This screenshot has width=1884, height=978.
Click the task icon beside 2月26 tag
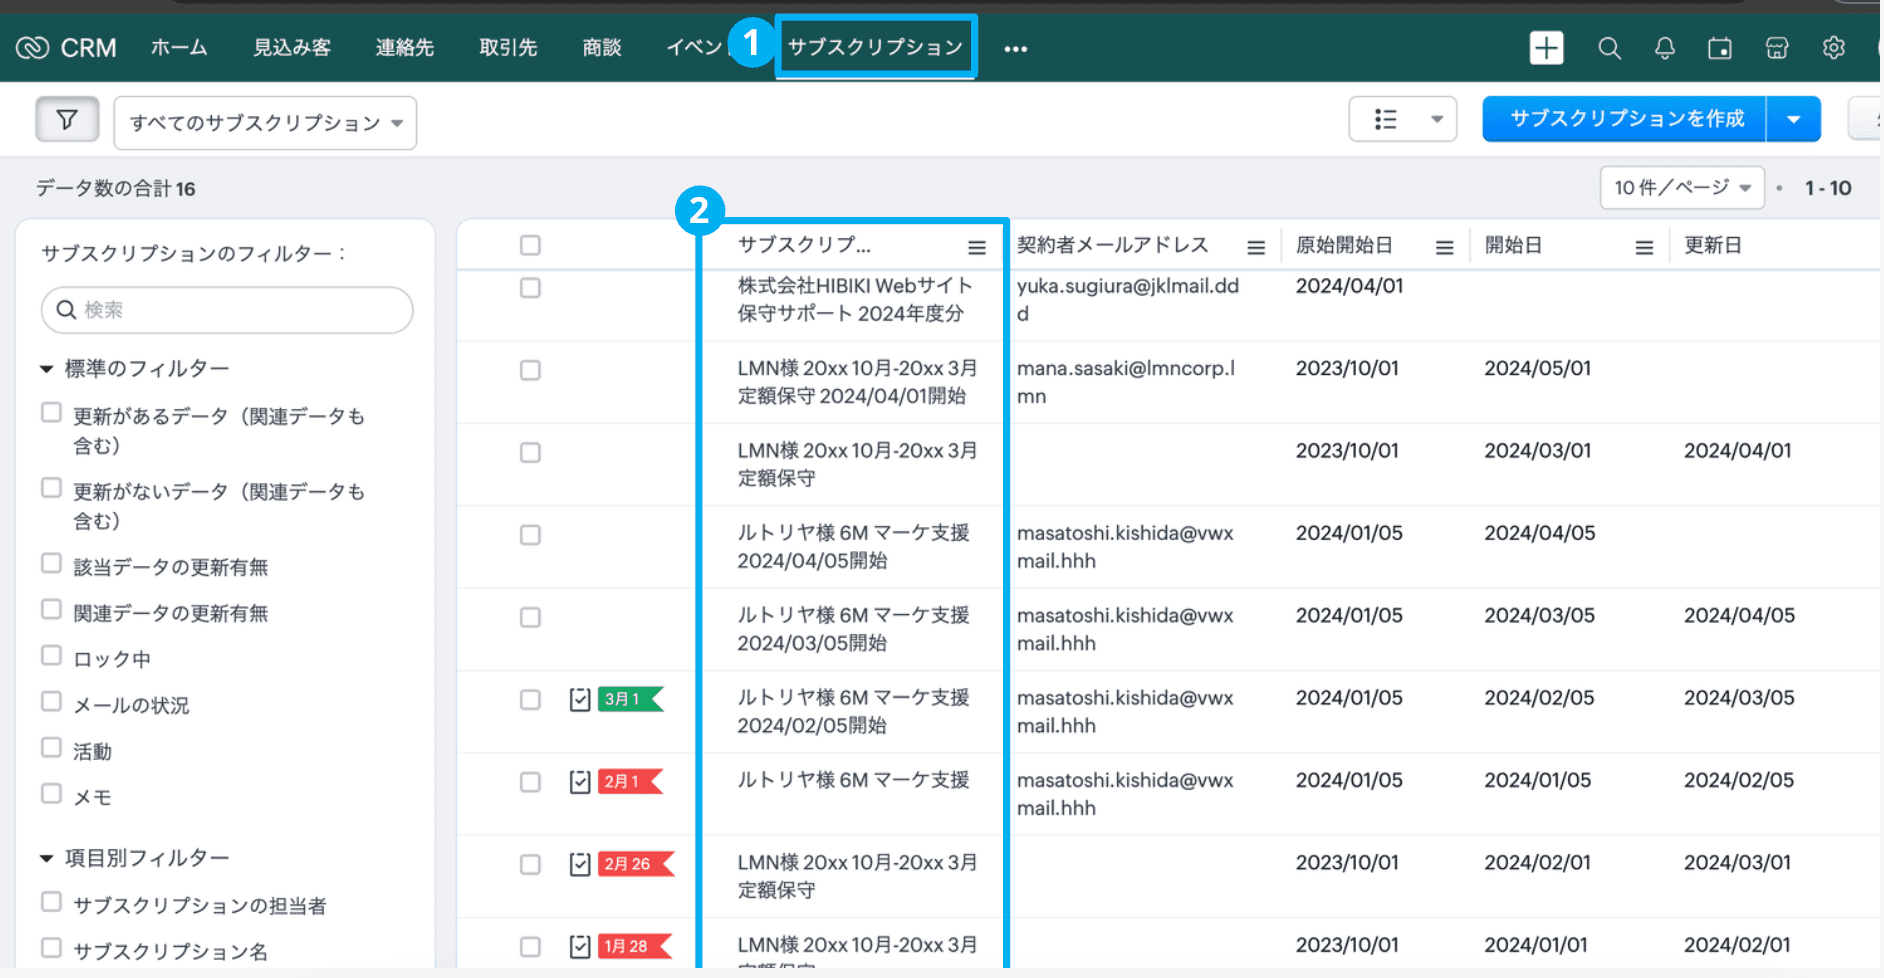[x=580, y=863]
